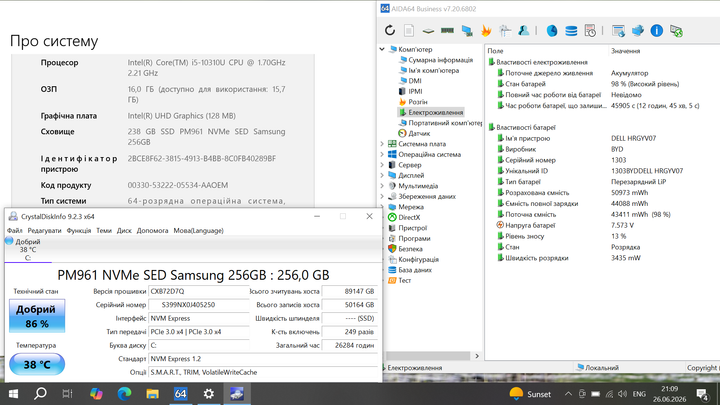Expand the Дисплей tree node
This screenshot has width=720, height=405.
coord(382,175)
